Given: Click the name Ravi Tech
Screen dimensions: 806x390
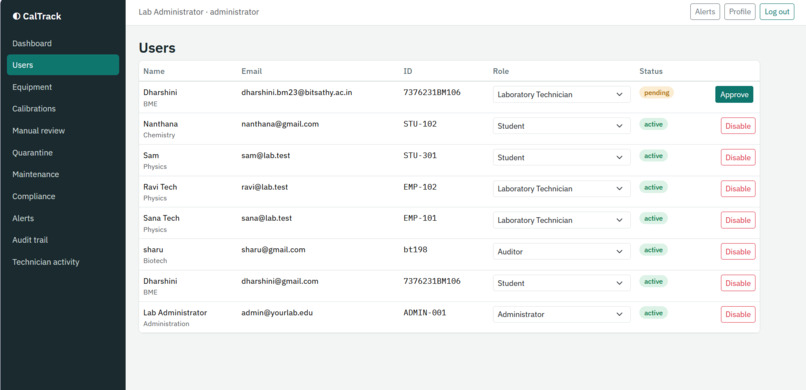Looking at the screenshot, I should tap(160, 187).
